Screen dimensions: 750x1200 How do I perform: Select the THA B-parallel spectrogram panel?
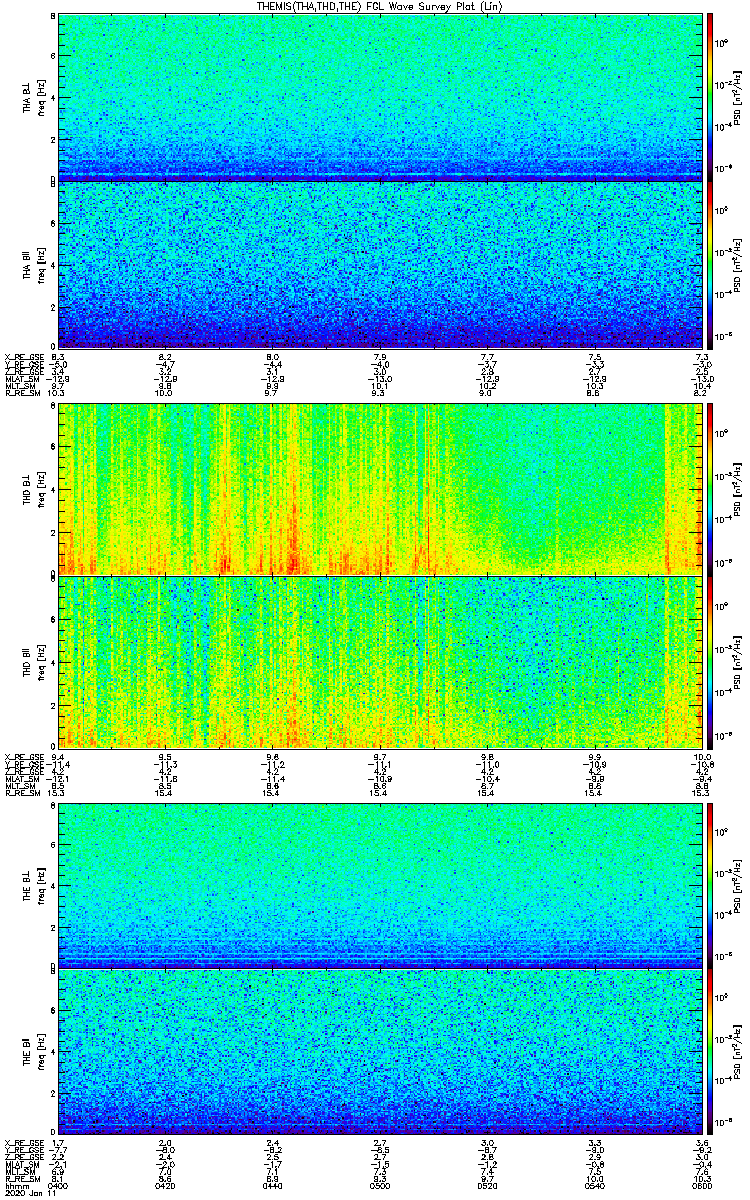click(380, 264)
